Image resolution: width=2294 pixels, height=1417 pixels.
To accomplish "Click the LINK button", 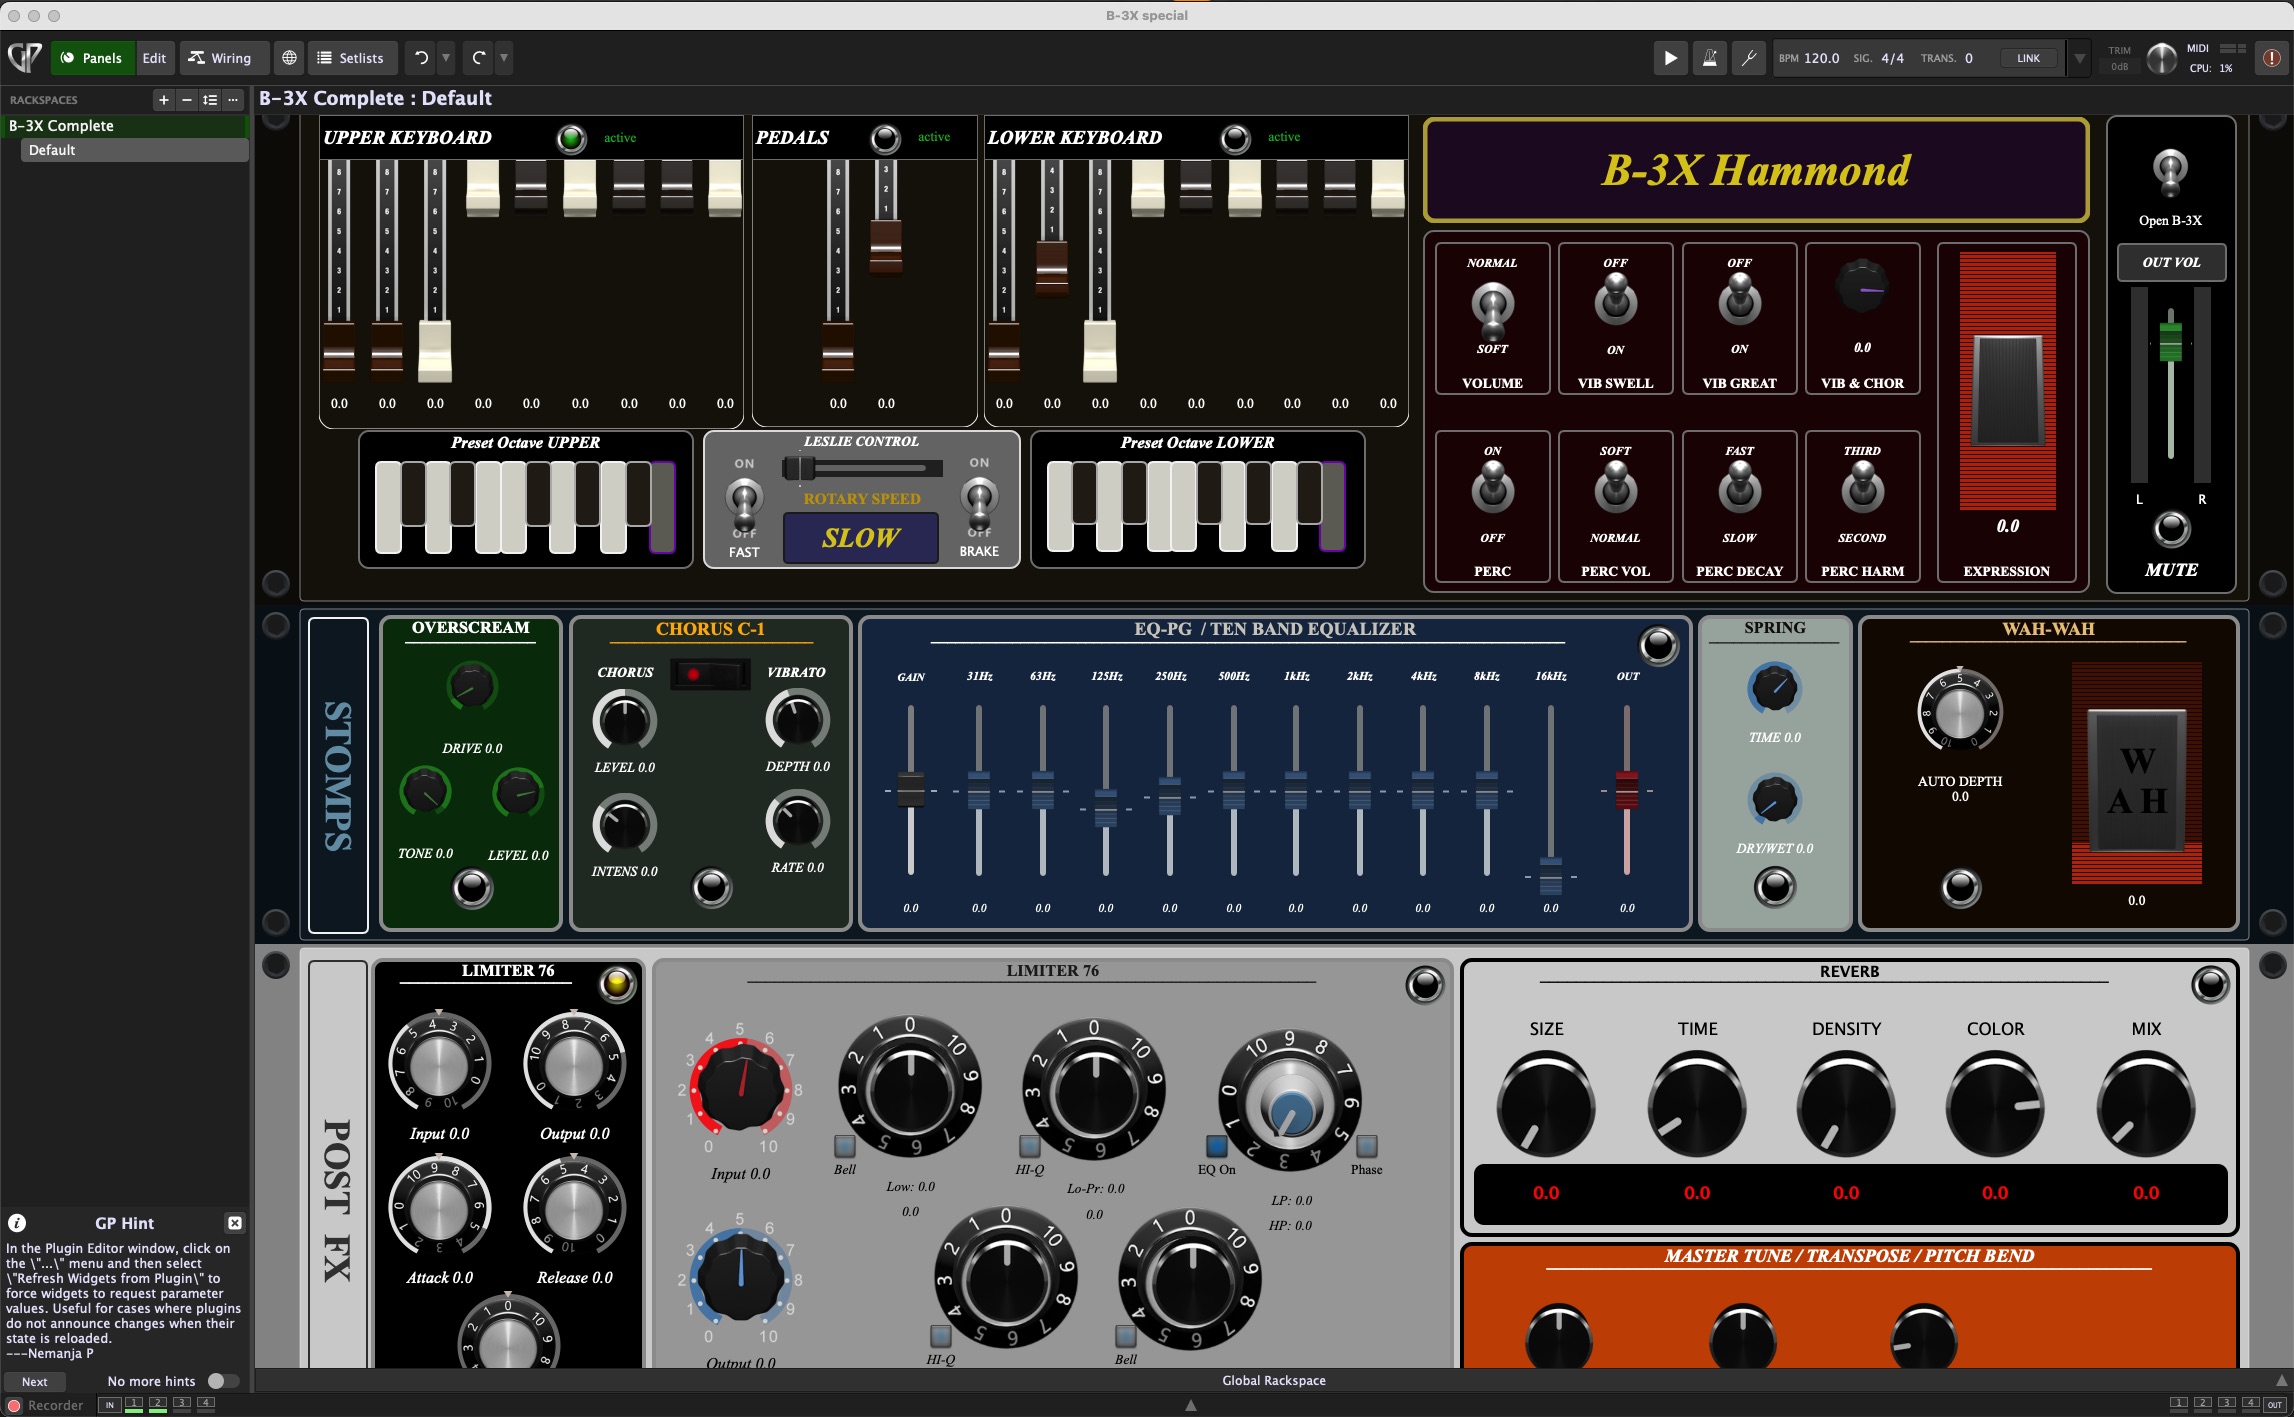I will tap(2028, 58).
